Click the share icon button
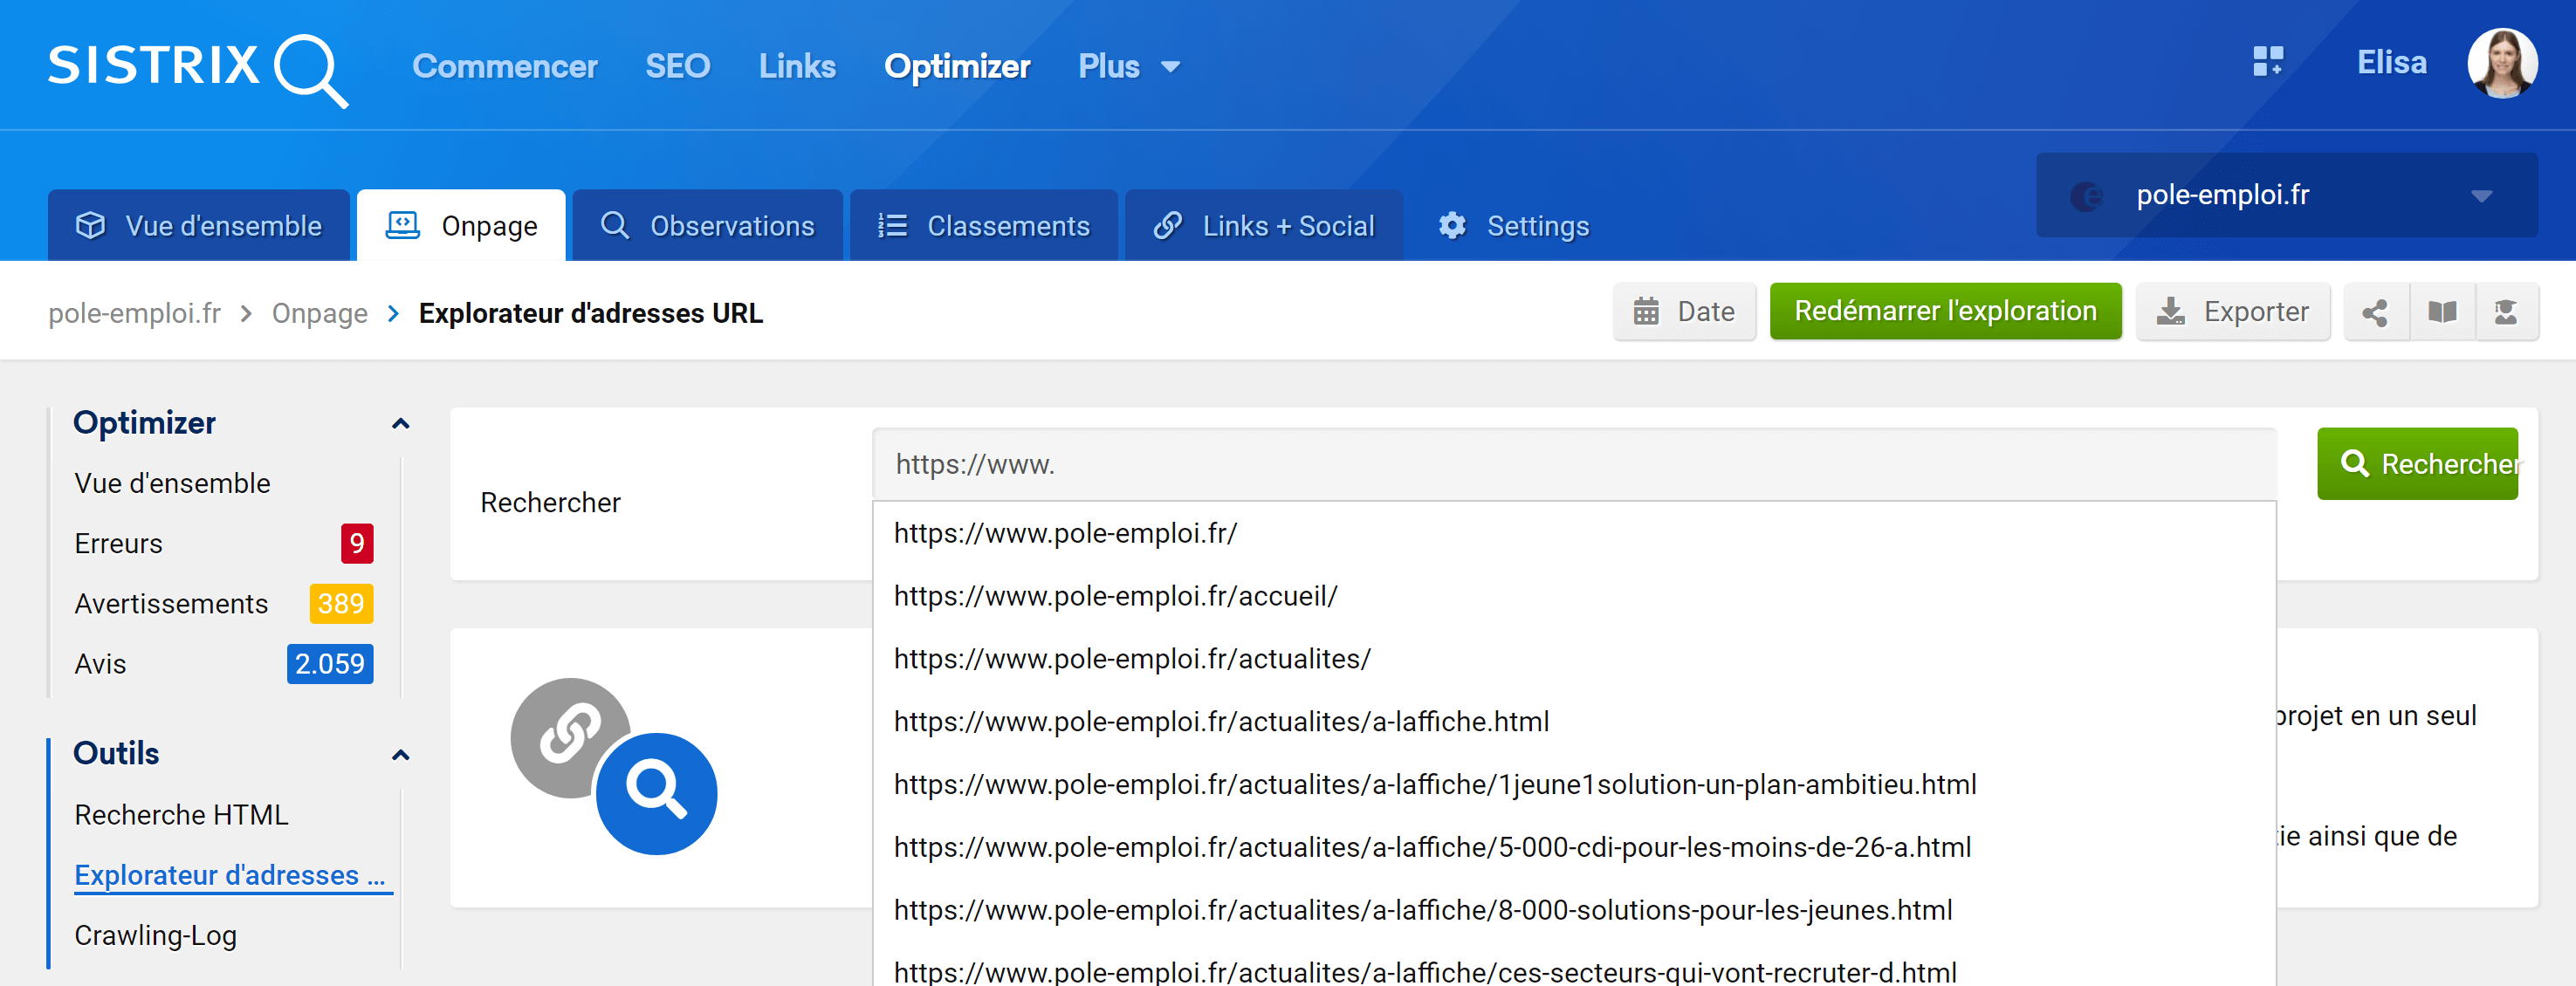 click(x=2375, y=313)
